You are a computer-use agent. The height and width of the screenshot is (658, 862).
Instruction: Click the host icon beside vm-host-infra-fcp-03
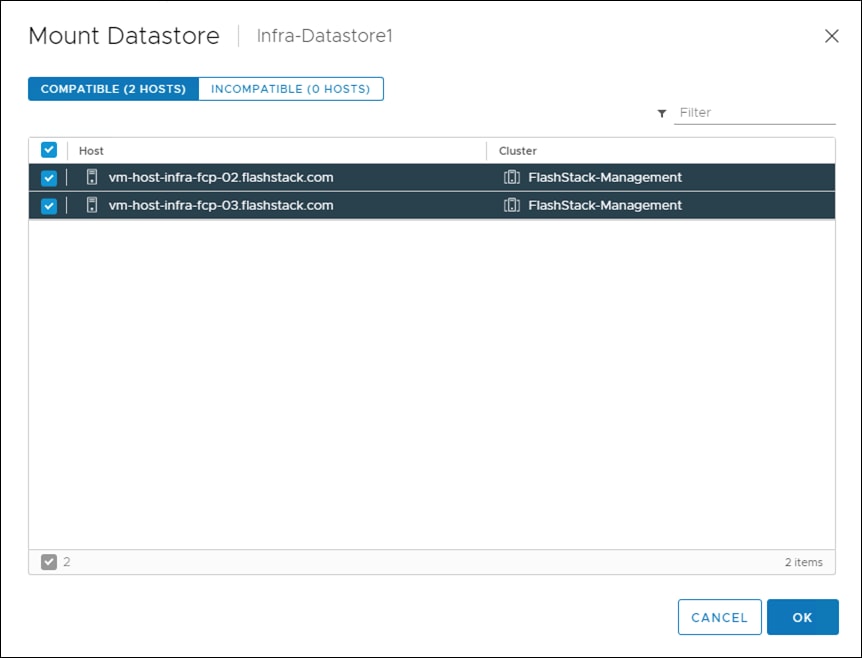click(91, 205)
